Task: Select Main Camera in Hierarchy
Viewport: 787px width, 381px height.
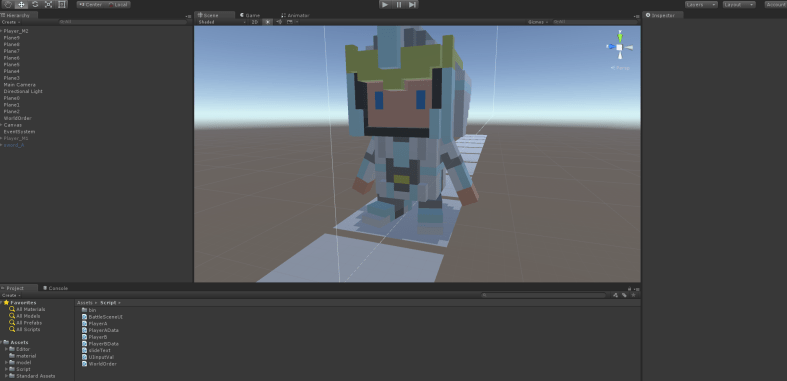Action: (x=19, y=85)
